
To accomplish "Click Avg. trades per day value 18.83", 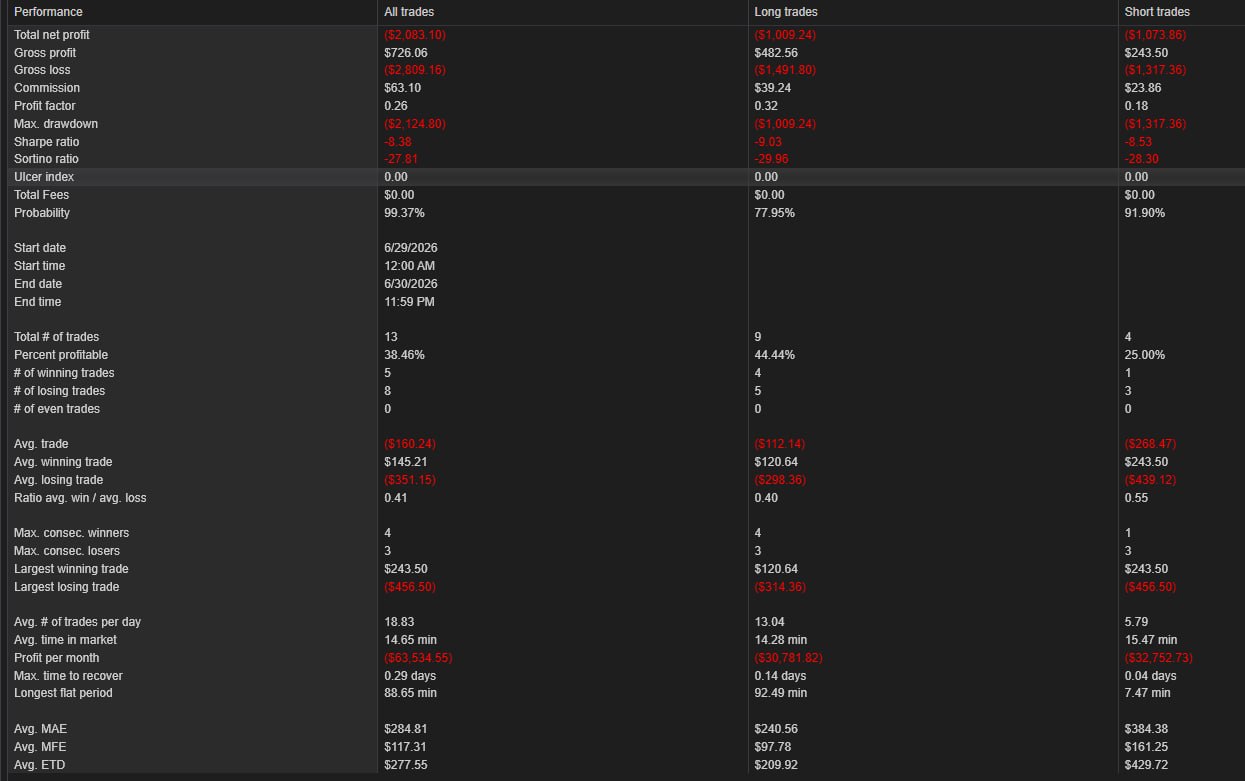I will click(400, 622).
